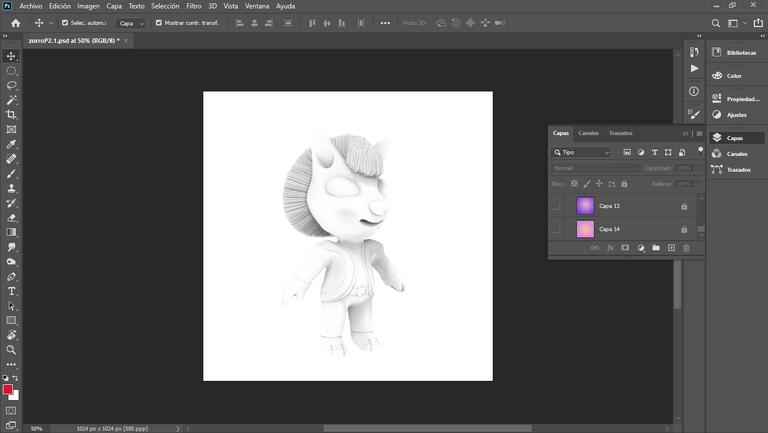
Task: Click the share document icon
Action: pos(758,23)
